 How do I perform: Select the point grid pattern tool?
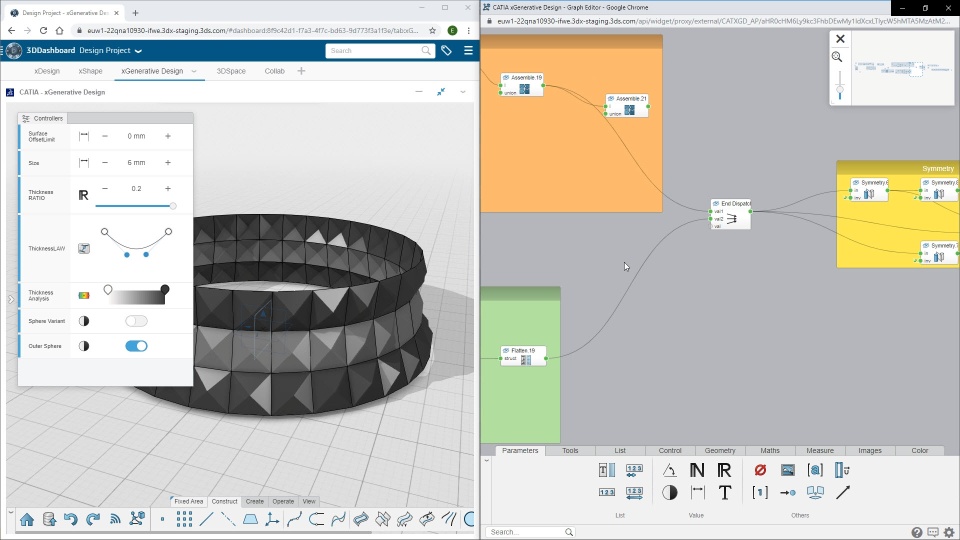point(184,520)
